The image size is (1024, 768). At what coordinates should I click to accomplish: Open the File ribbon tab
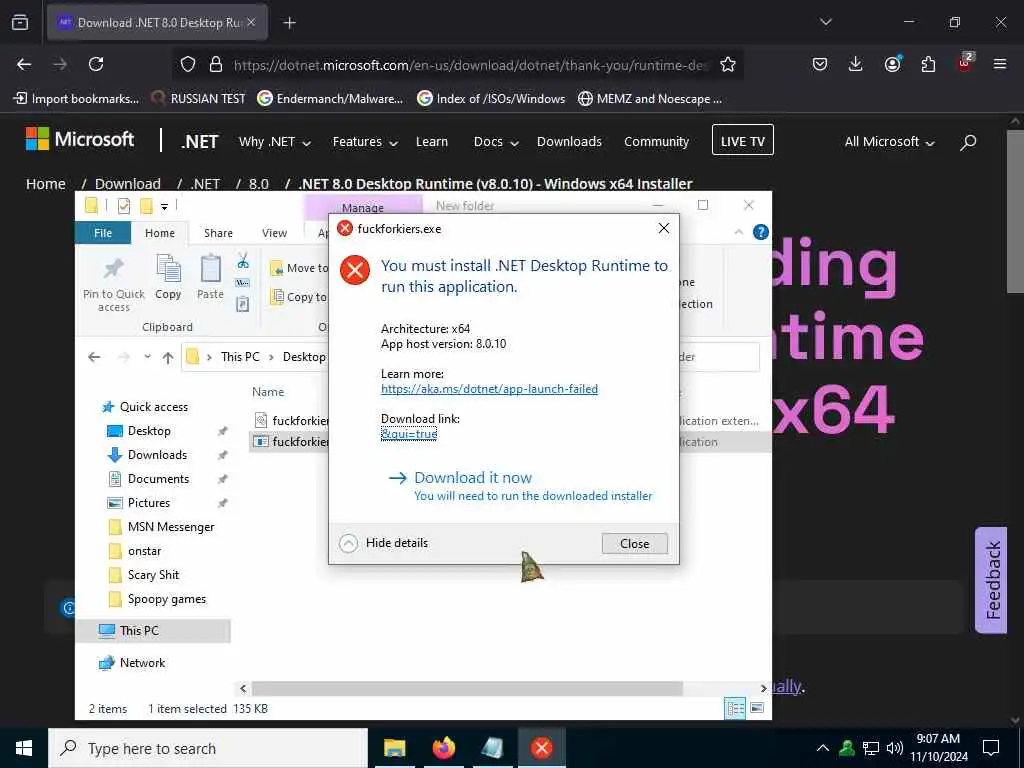point(103,233)
